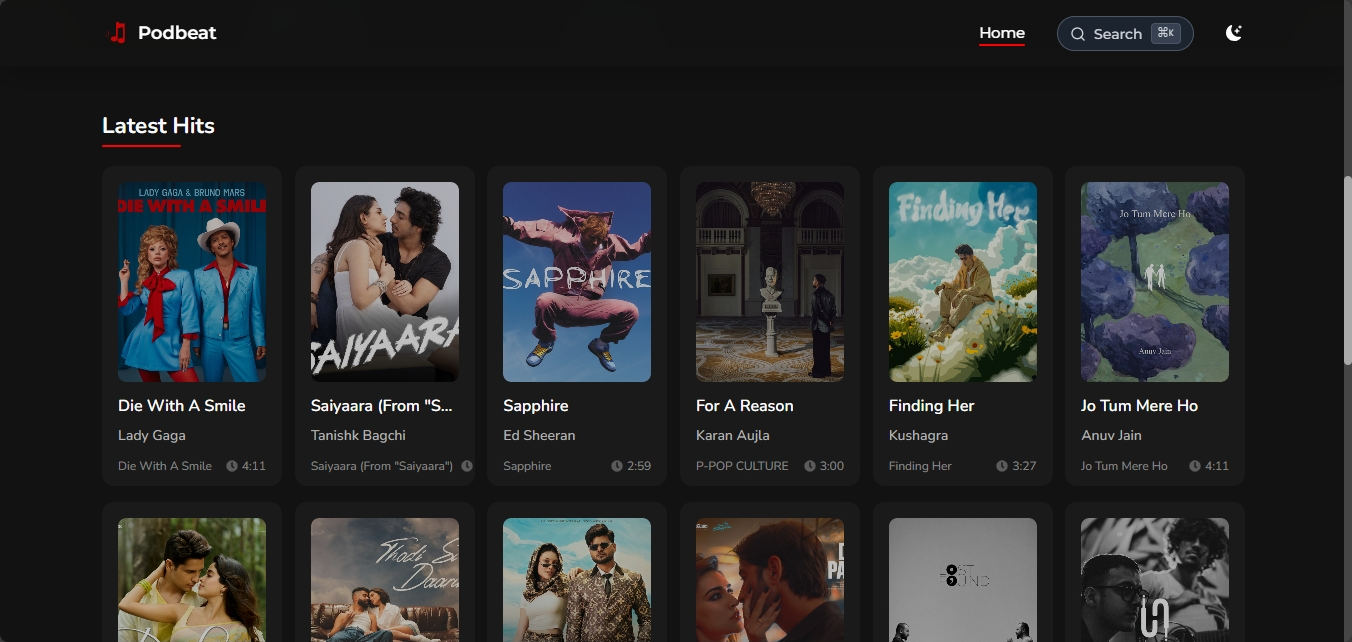This screenshot has width=1352, height=642.
Task: Open Die With A Smile album cover
Action: point(192,282)
